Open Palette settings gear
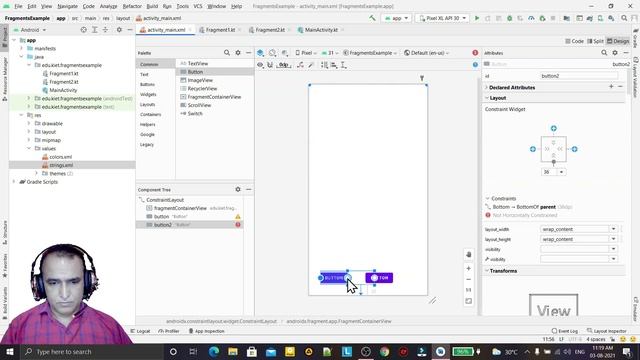 click(238, 53)
